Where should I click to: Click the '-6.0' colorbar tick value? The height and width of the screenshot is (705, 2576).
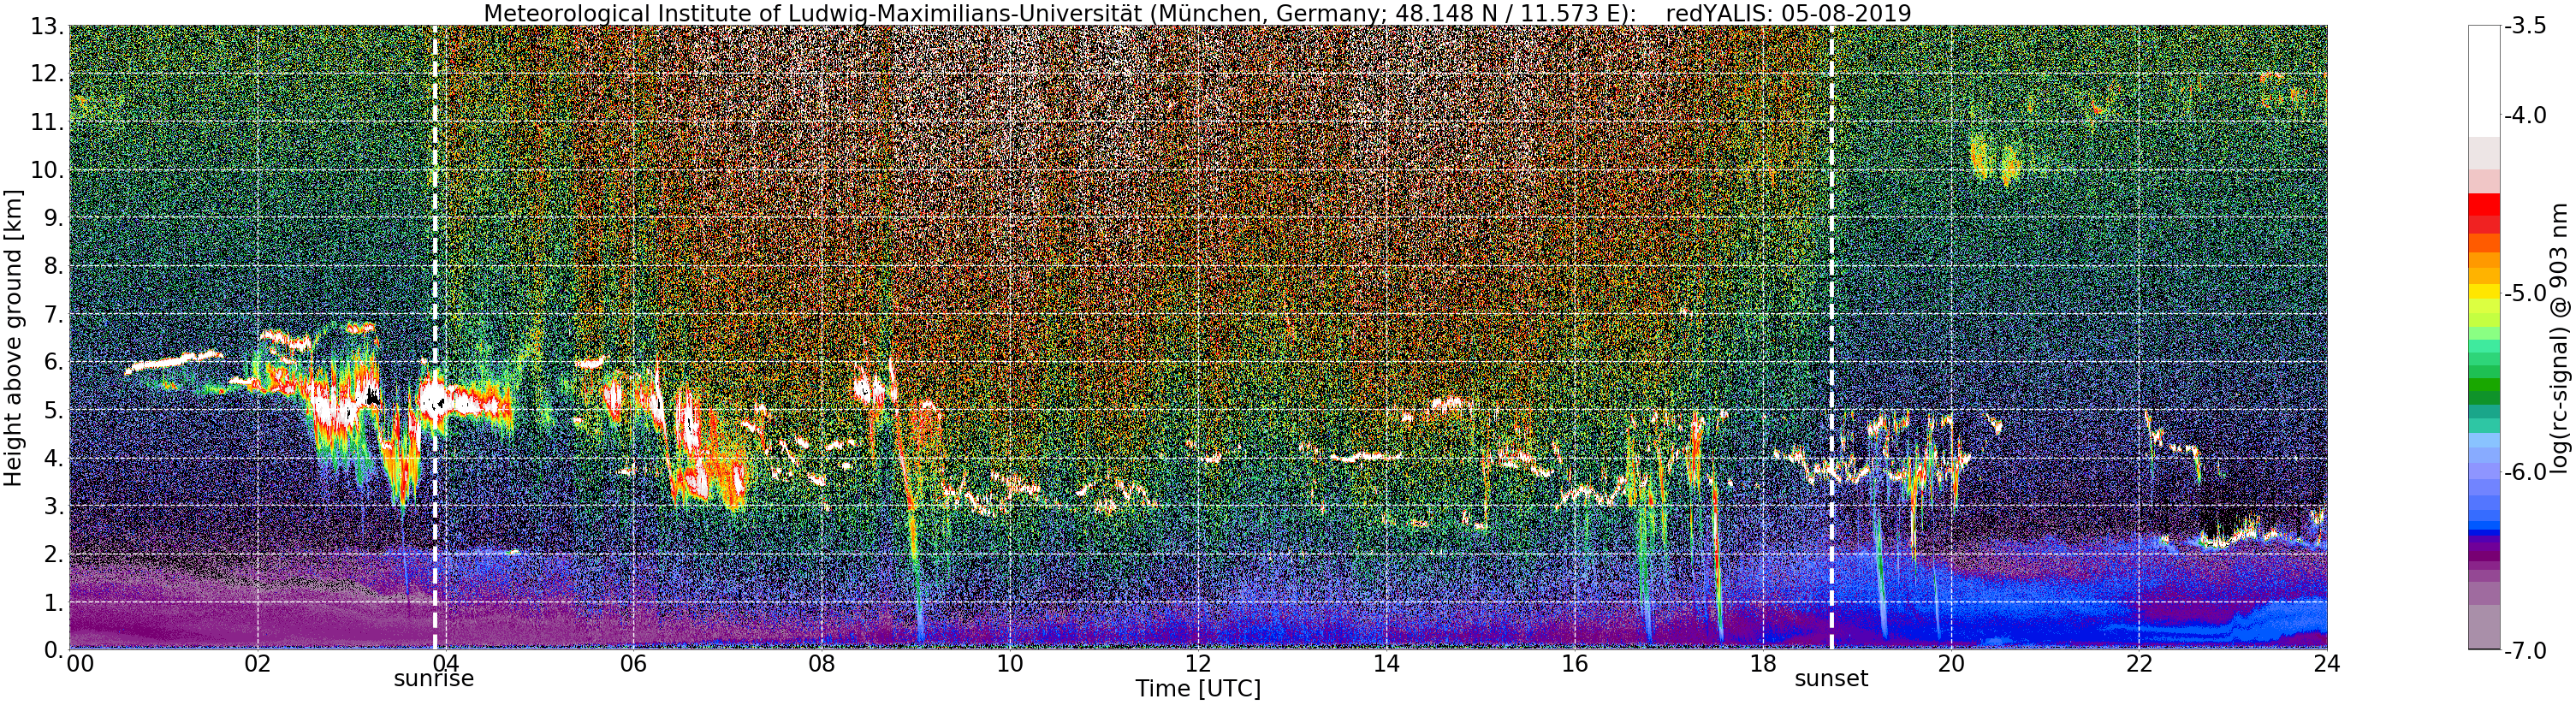[x=2525, y=472]
